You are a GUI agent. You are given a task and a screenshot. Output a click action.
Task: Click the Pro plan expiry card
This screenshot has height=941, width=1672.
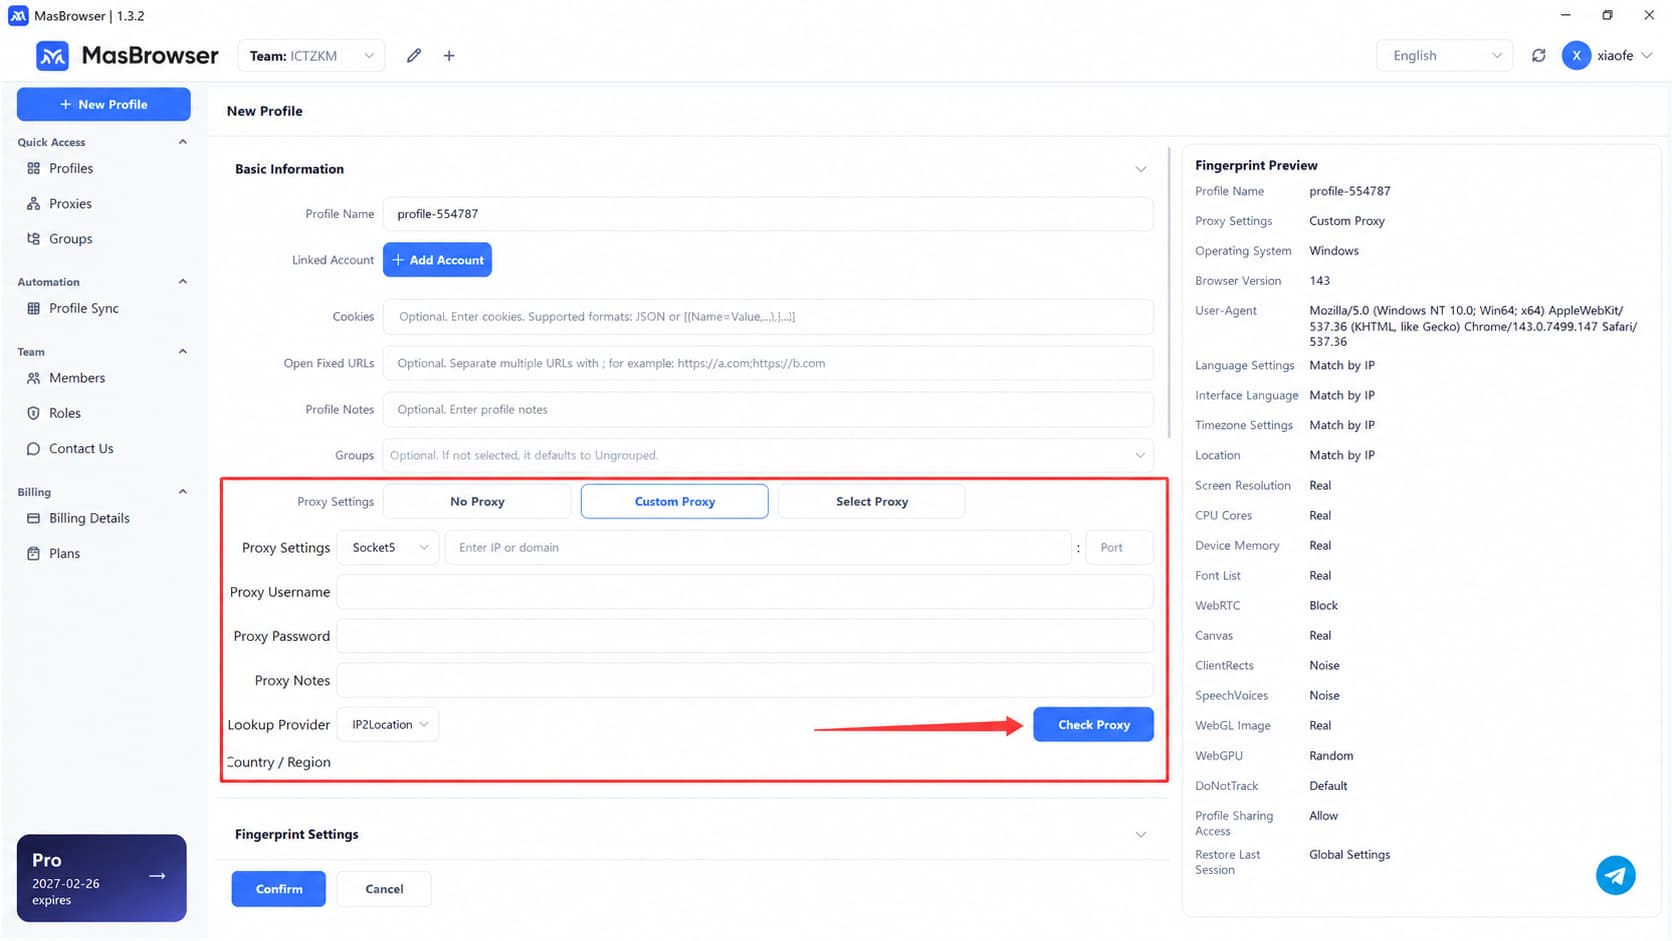coord(102,878)
